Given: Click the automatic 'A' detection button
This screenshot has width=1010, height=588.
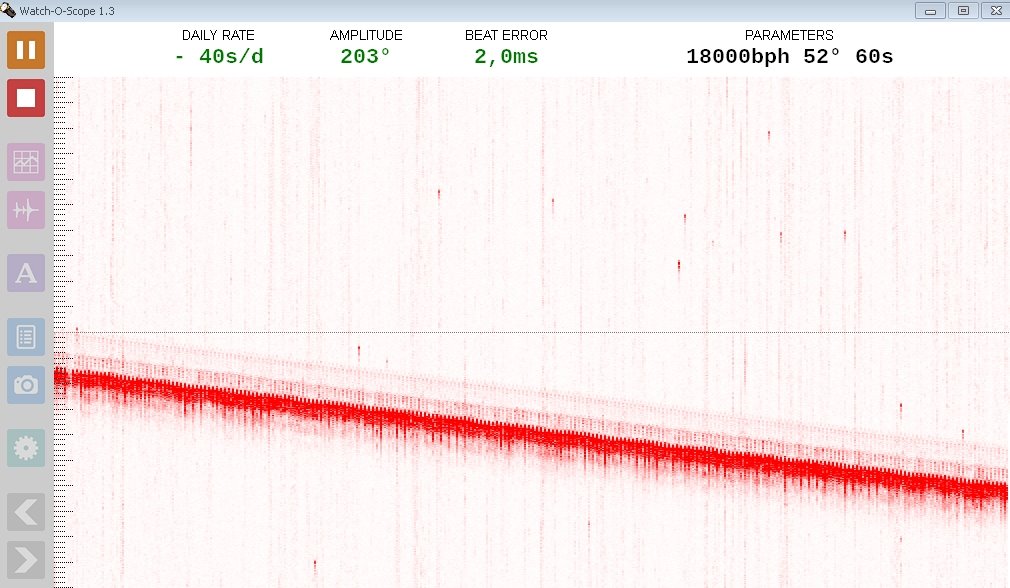Looking at the screenshot, I should coord(26,273).
